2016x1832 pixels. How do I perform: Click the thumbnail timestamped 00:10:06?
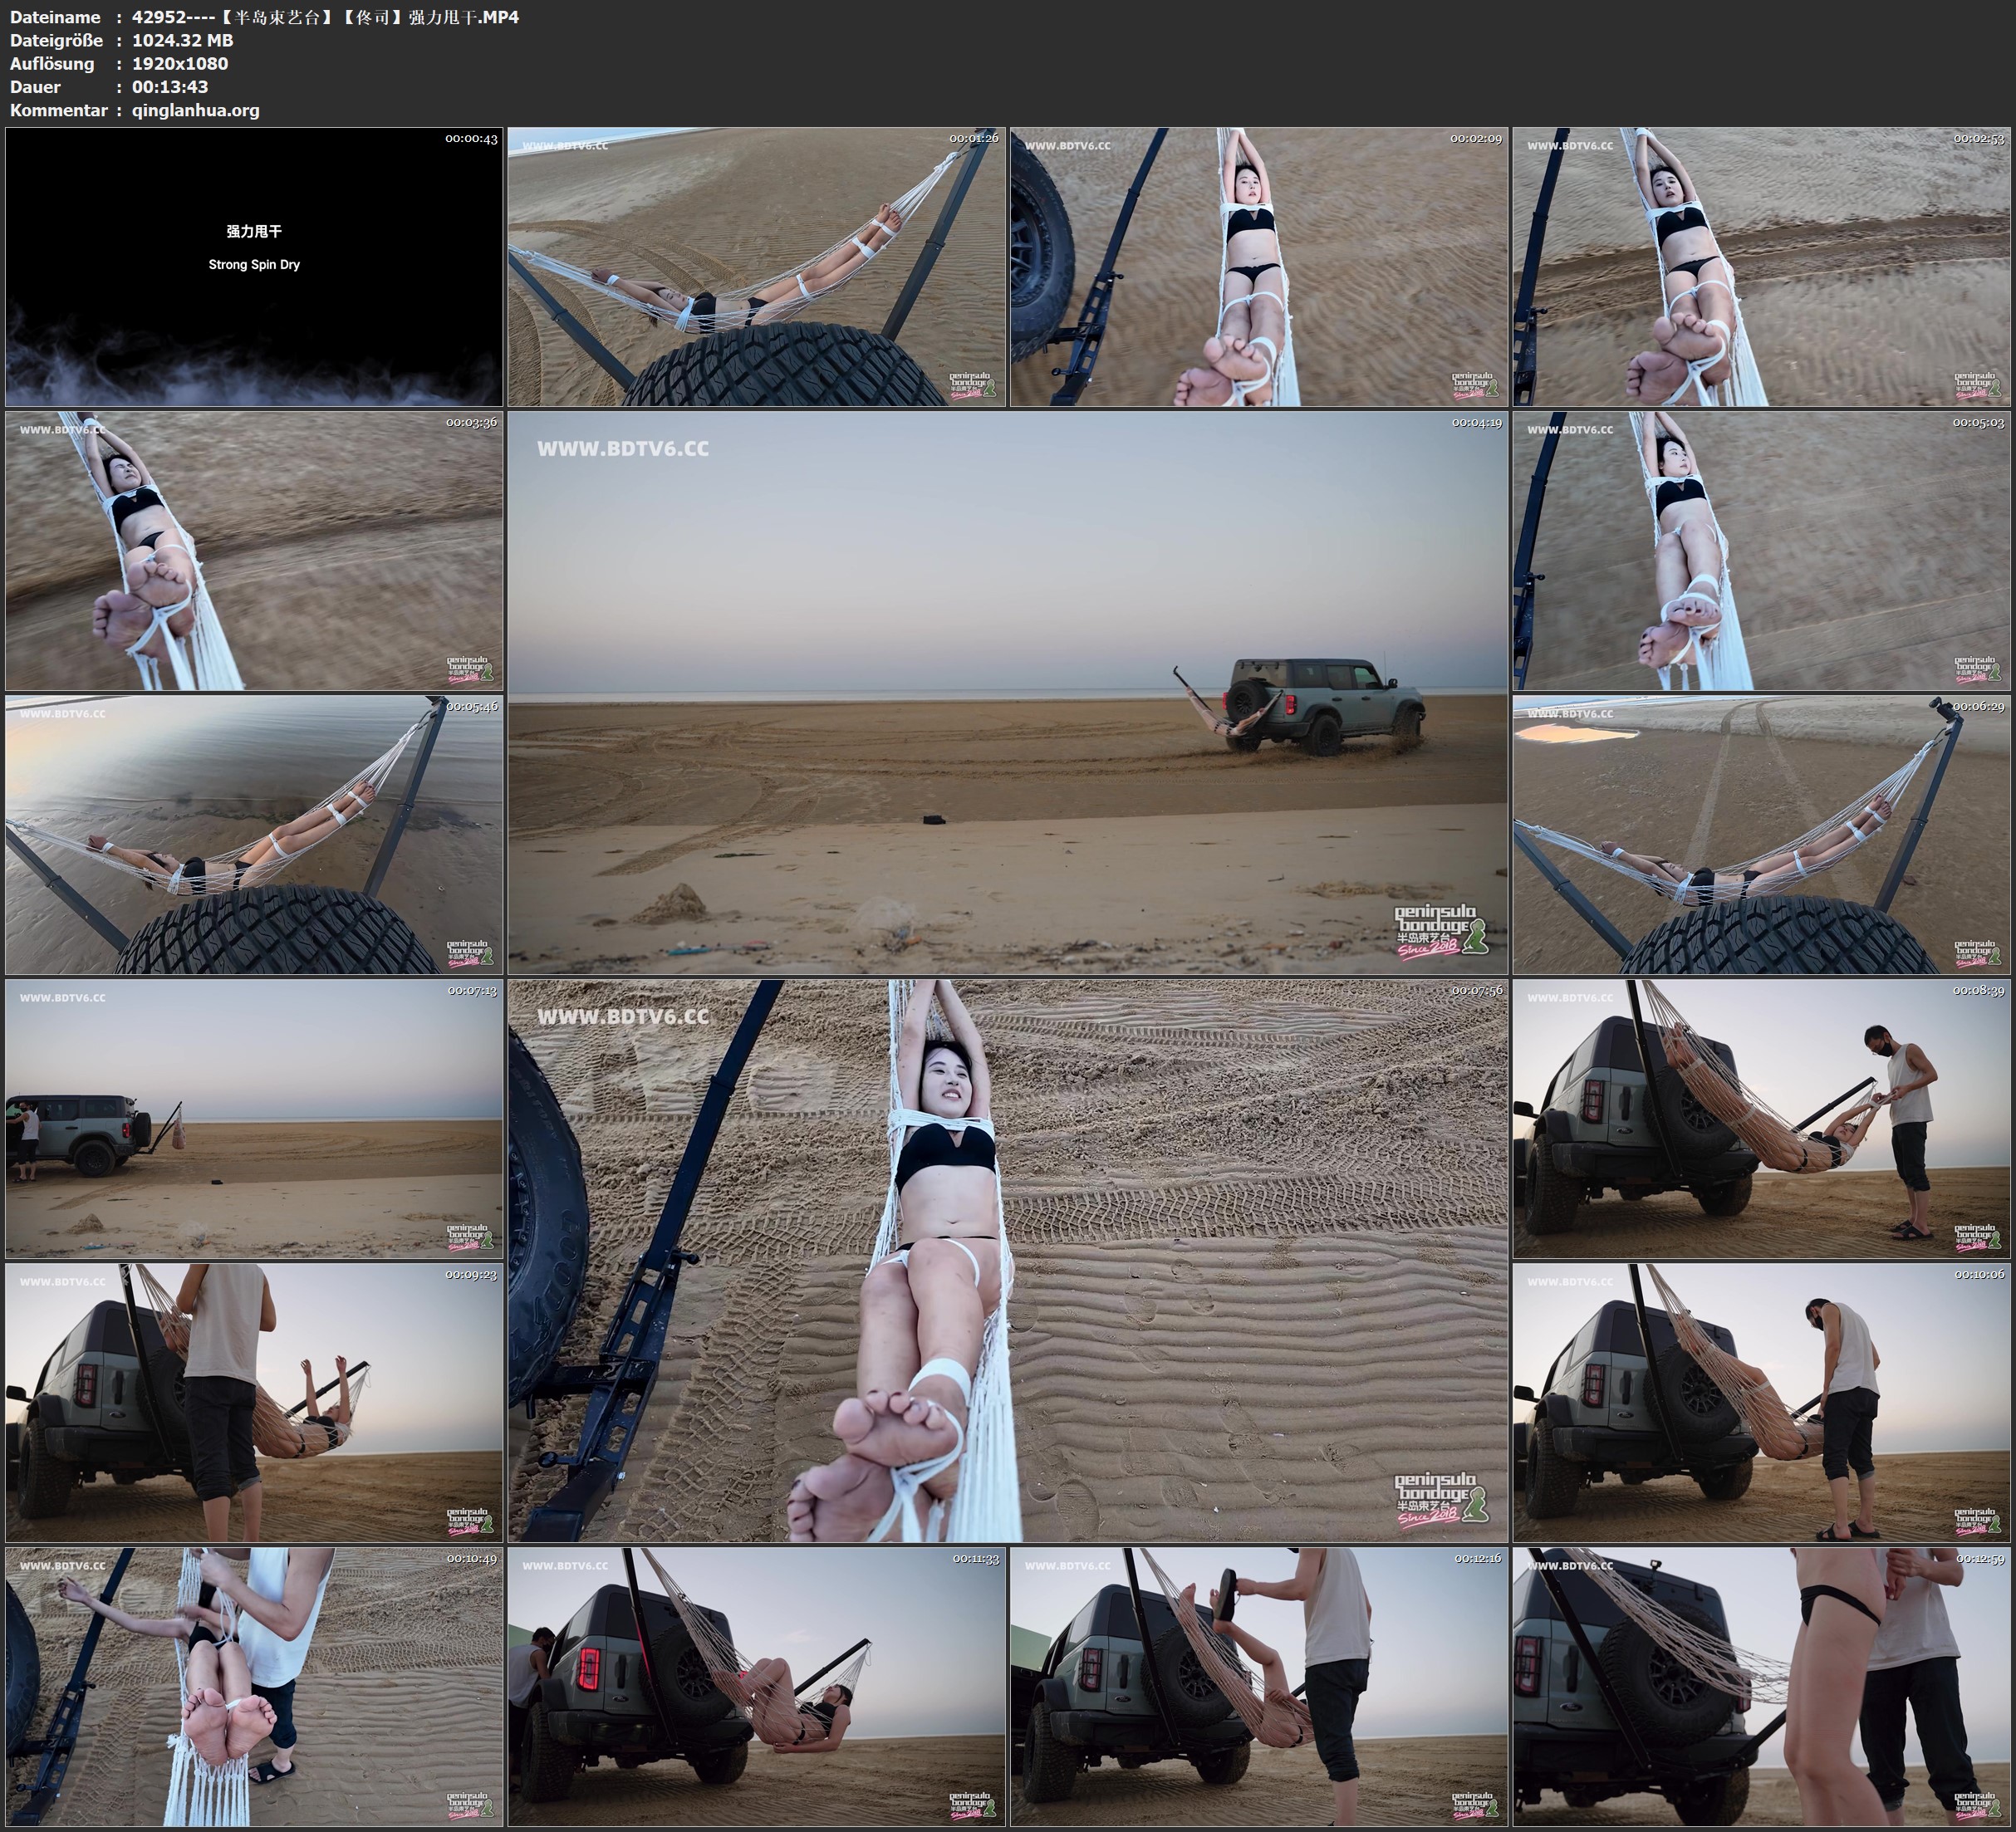(1762, 1402)
